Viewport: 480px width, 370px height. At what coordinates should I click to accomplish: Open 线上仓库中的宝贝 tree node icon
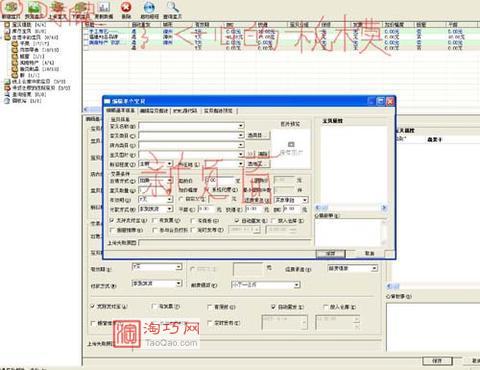(x=7, y=81)
